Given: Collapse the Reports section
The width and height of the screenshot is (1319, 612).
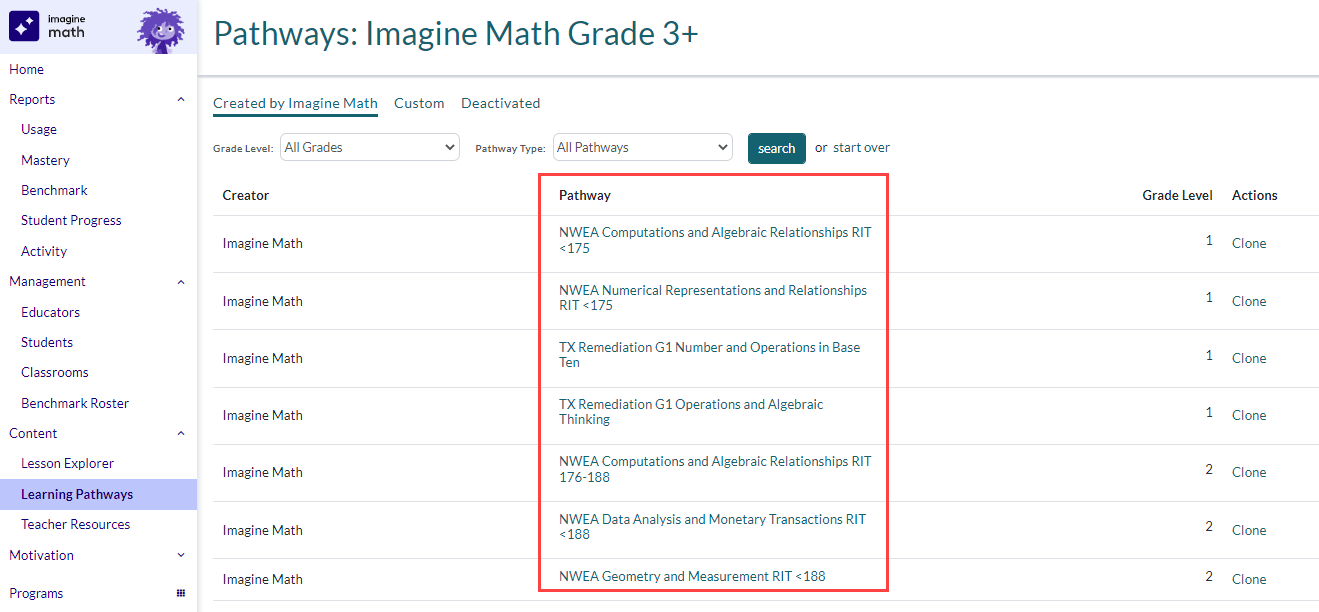Looking at the screenshot, I should click(181, 99).
